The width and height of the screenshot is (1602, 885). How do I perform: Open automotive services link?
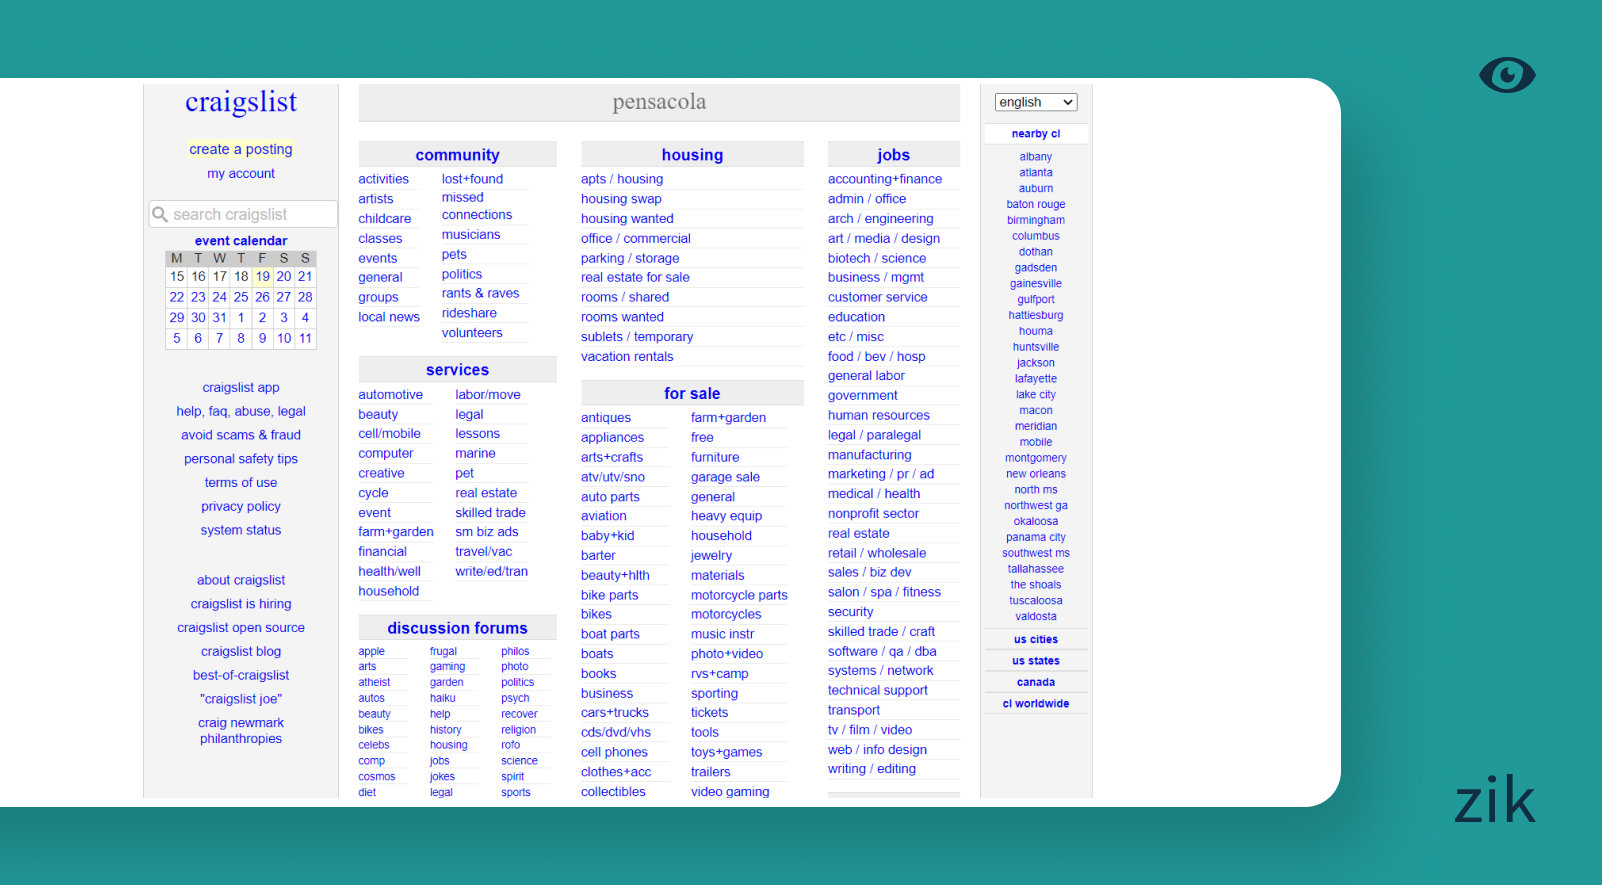click(390, 395)
